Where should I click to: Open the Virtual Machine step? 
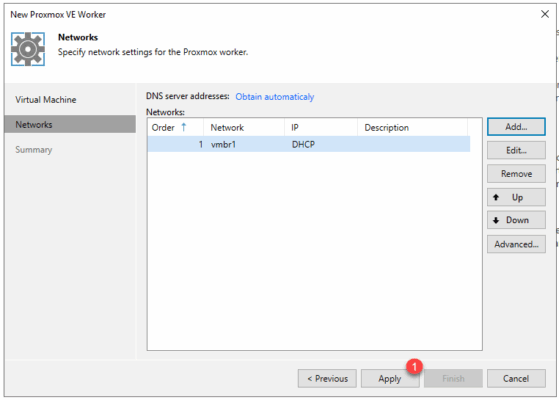[x=46, y=99]
